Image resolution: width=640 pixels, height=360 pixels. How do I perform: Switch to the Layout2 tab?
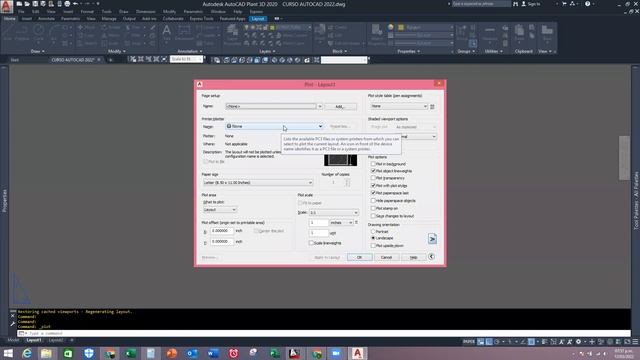[x=56, y=340]
